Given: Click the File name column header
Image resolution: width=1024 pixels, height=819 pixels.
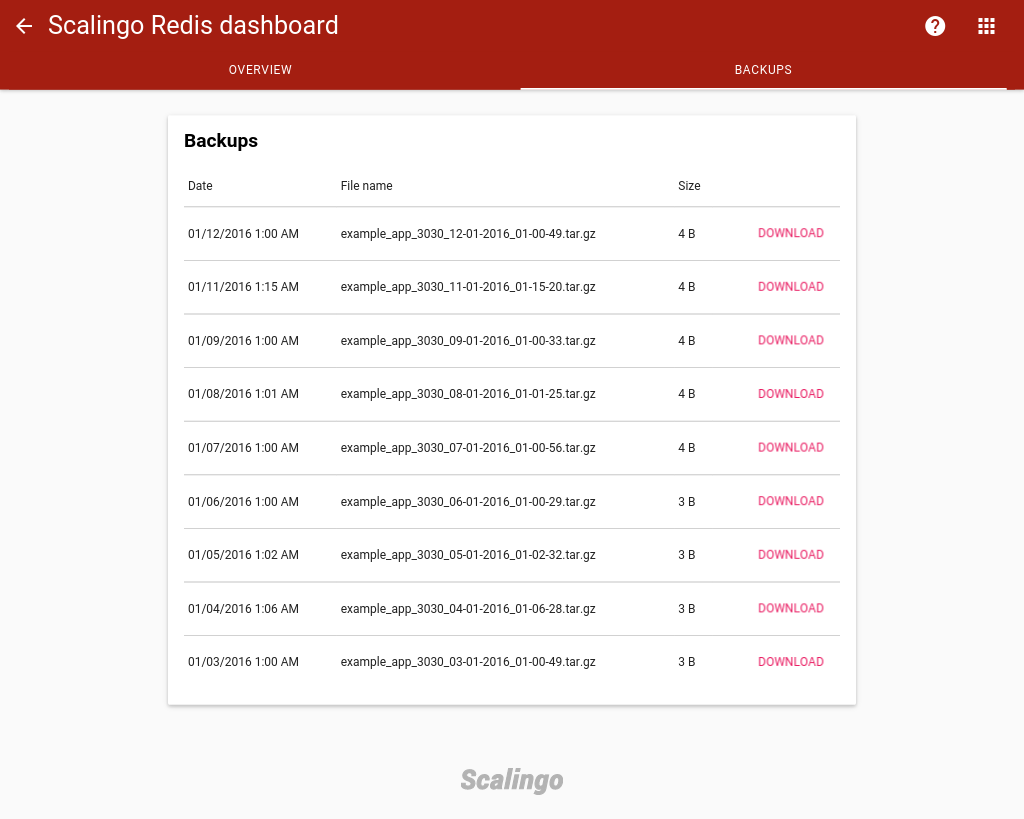Looking at the screenshot, I should (366, 185).
